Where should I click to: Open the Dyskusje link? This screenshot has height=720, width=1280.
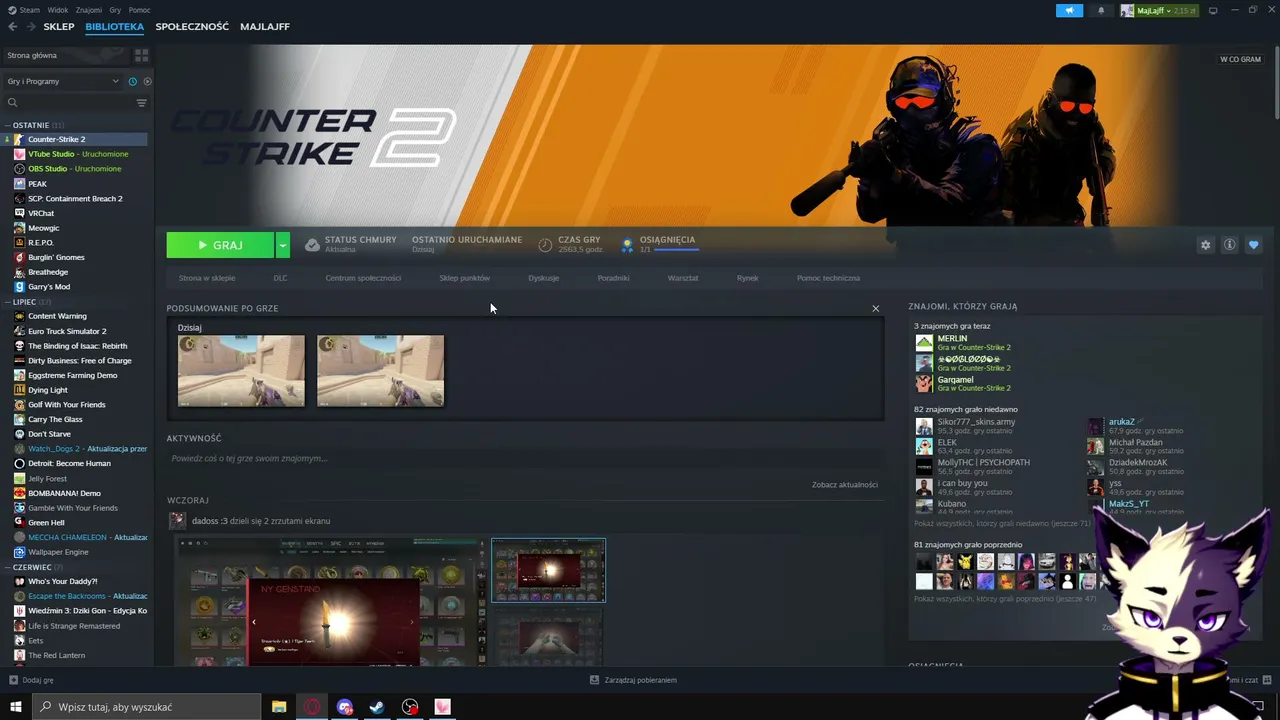click(544, 278)
